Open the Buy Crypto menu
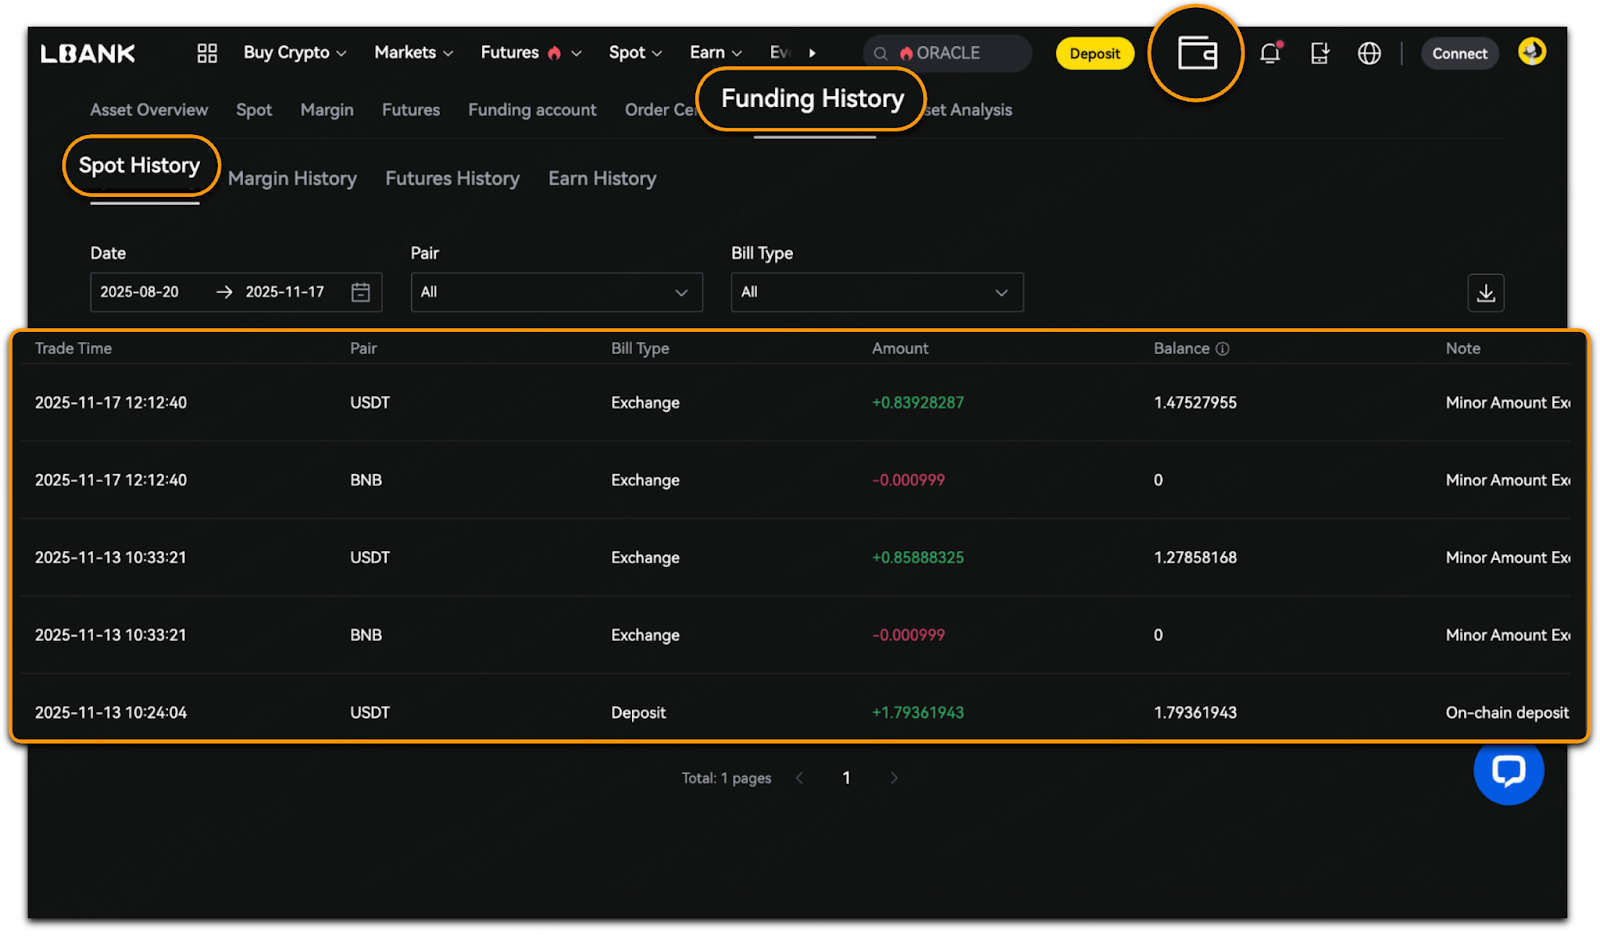 [x=294, y=53]
